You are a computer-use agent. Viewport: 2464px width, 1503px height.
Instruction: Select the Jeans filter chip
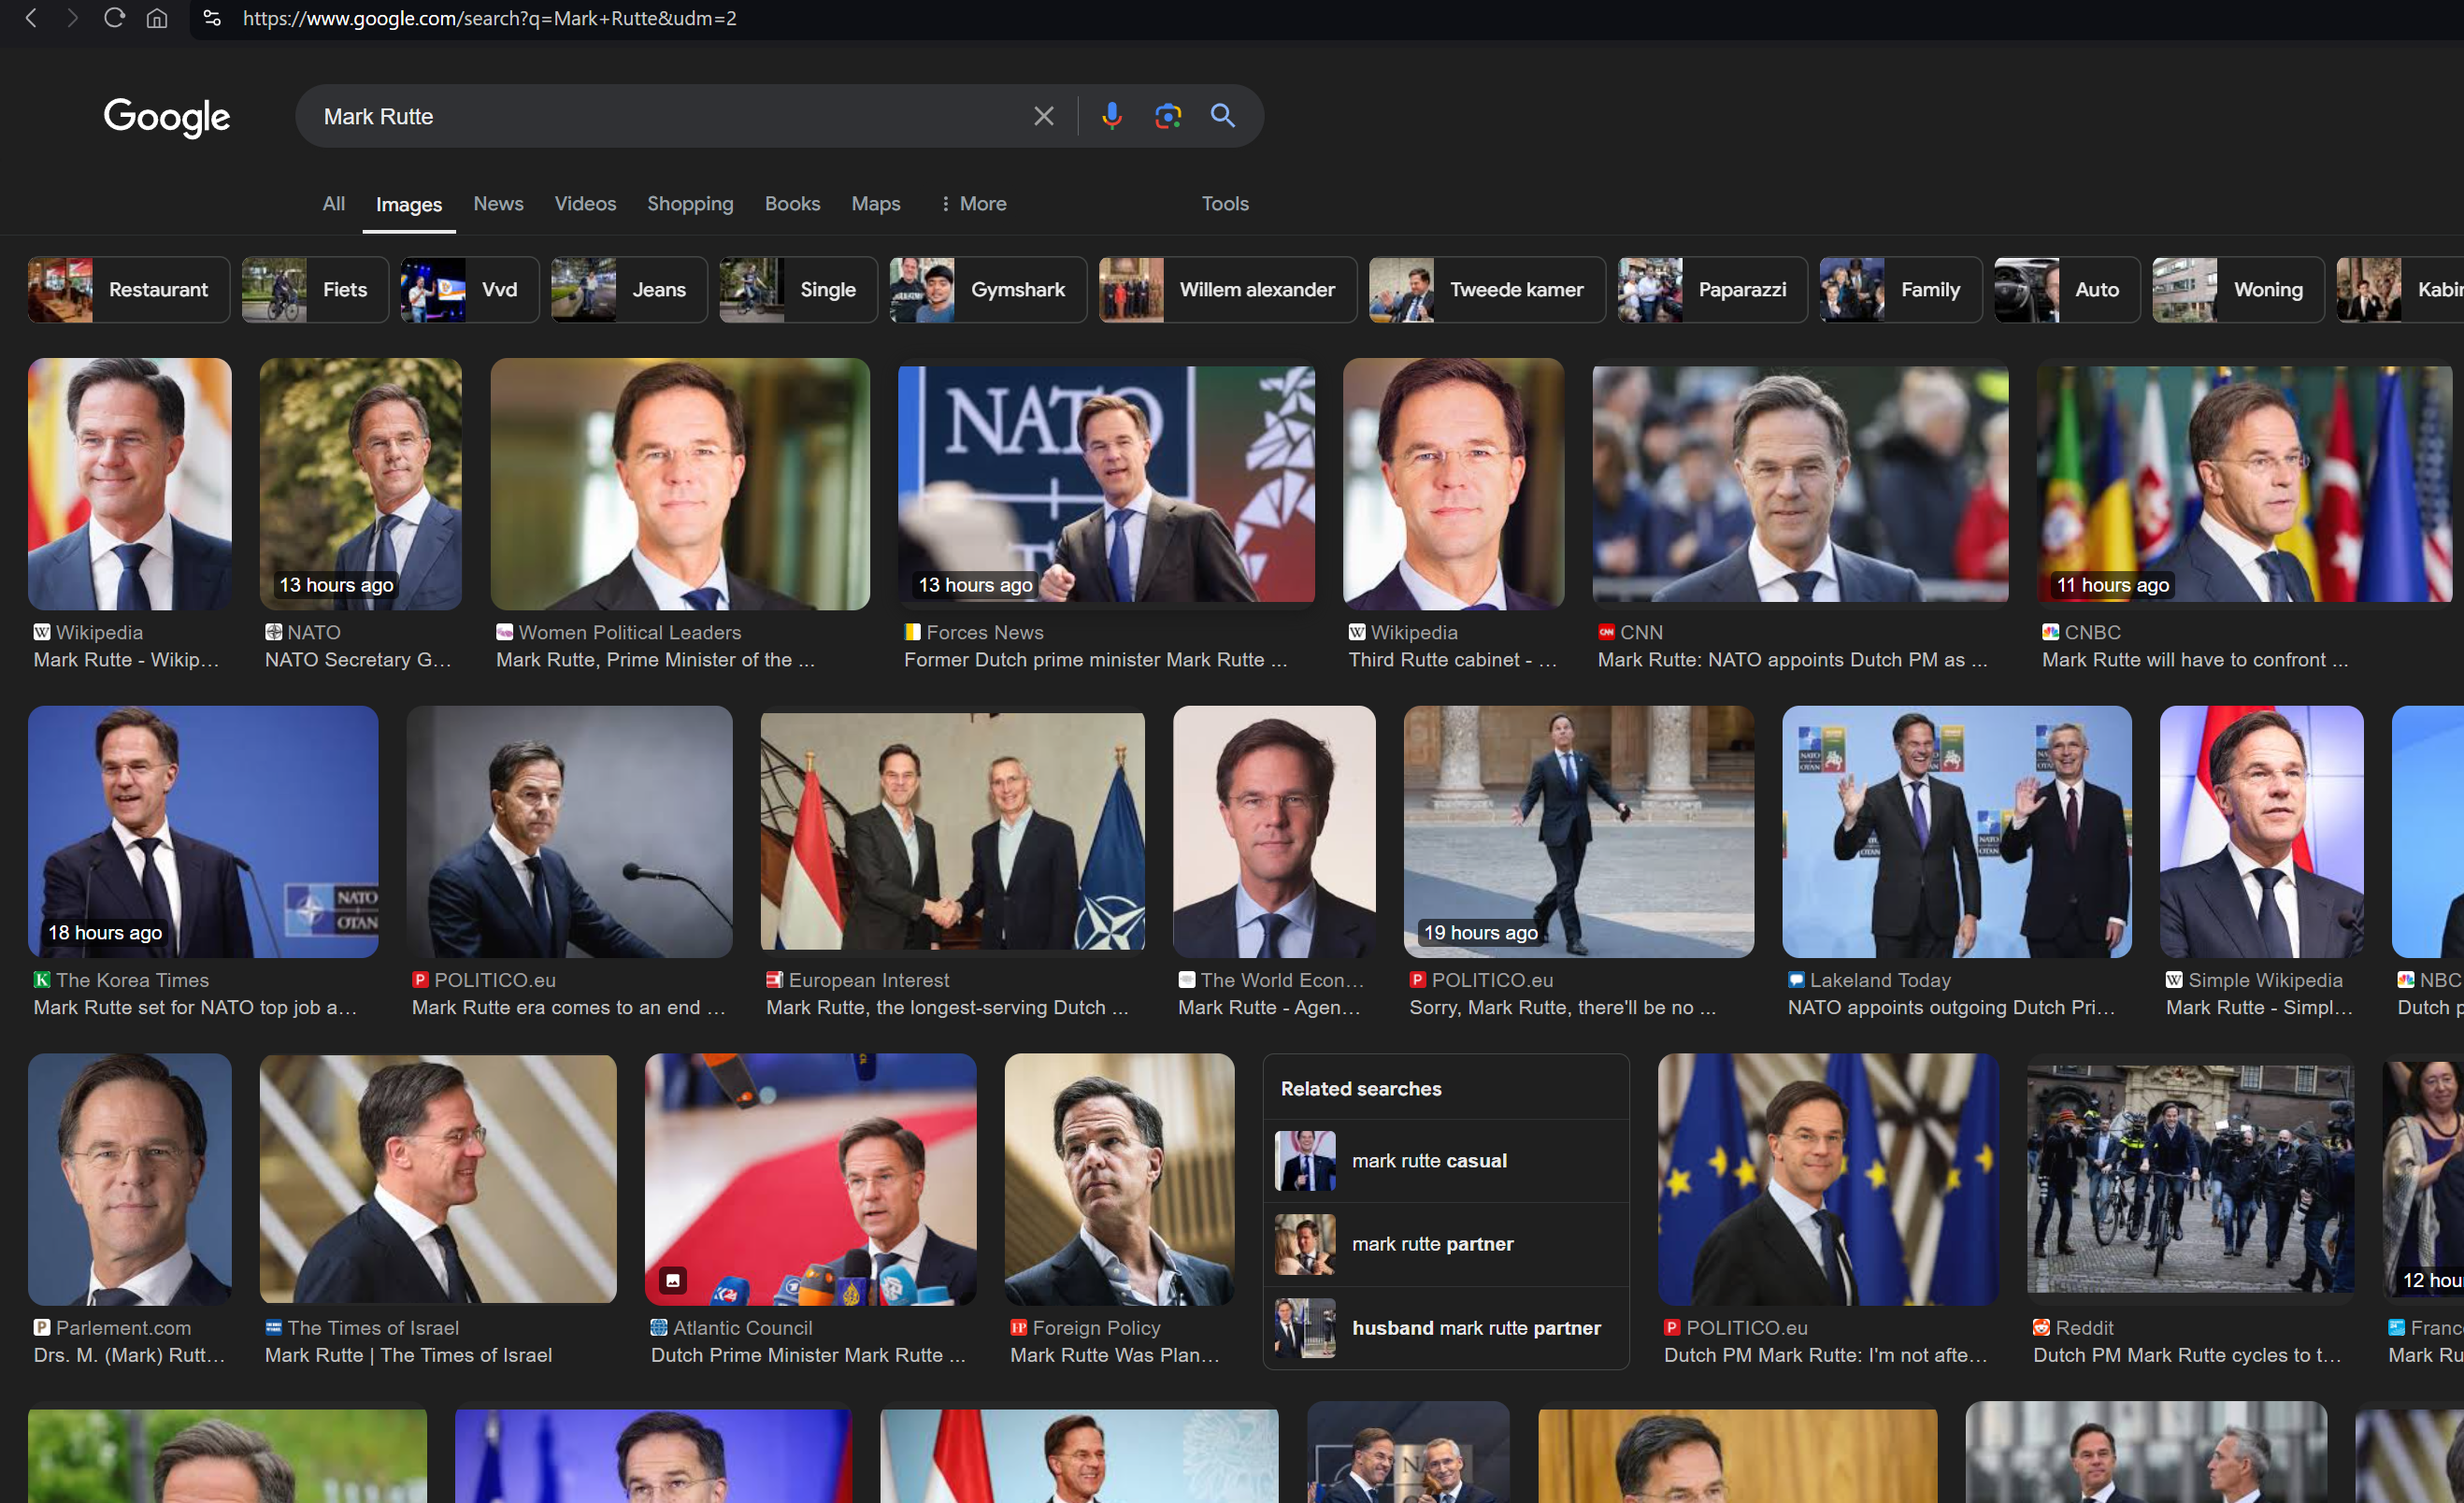pos(629,290)
